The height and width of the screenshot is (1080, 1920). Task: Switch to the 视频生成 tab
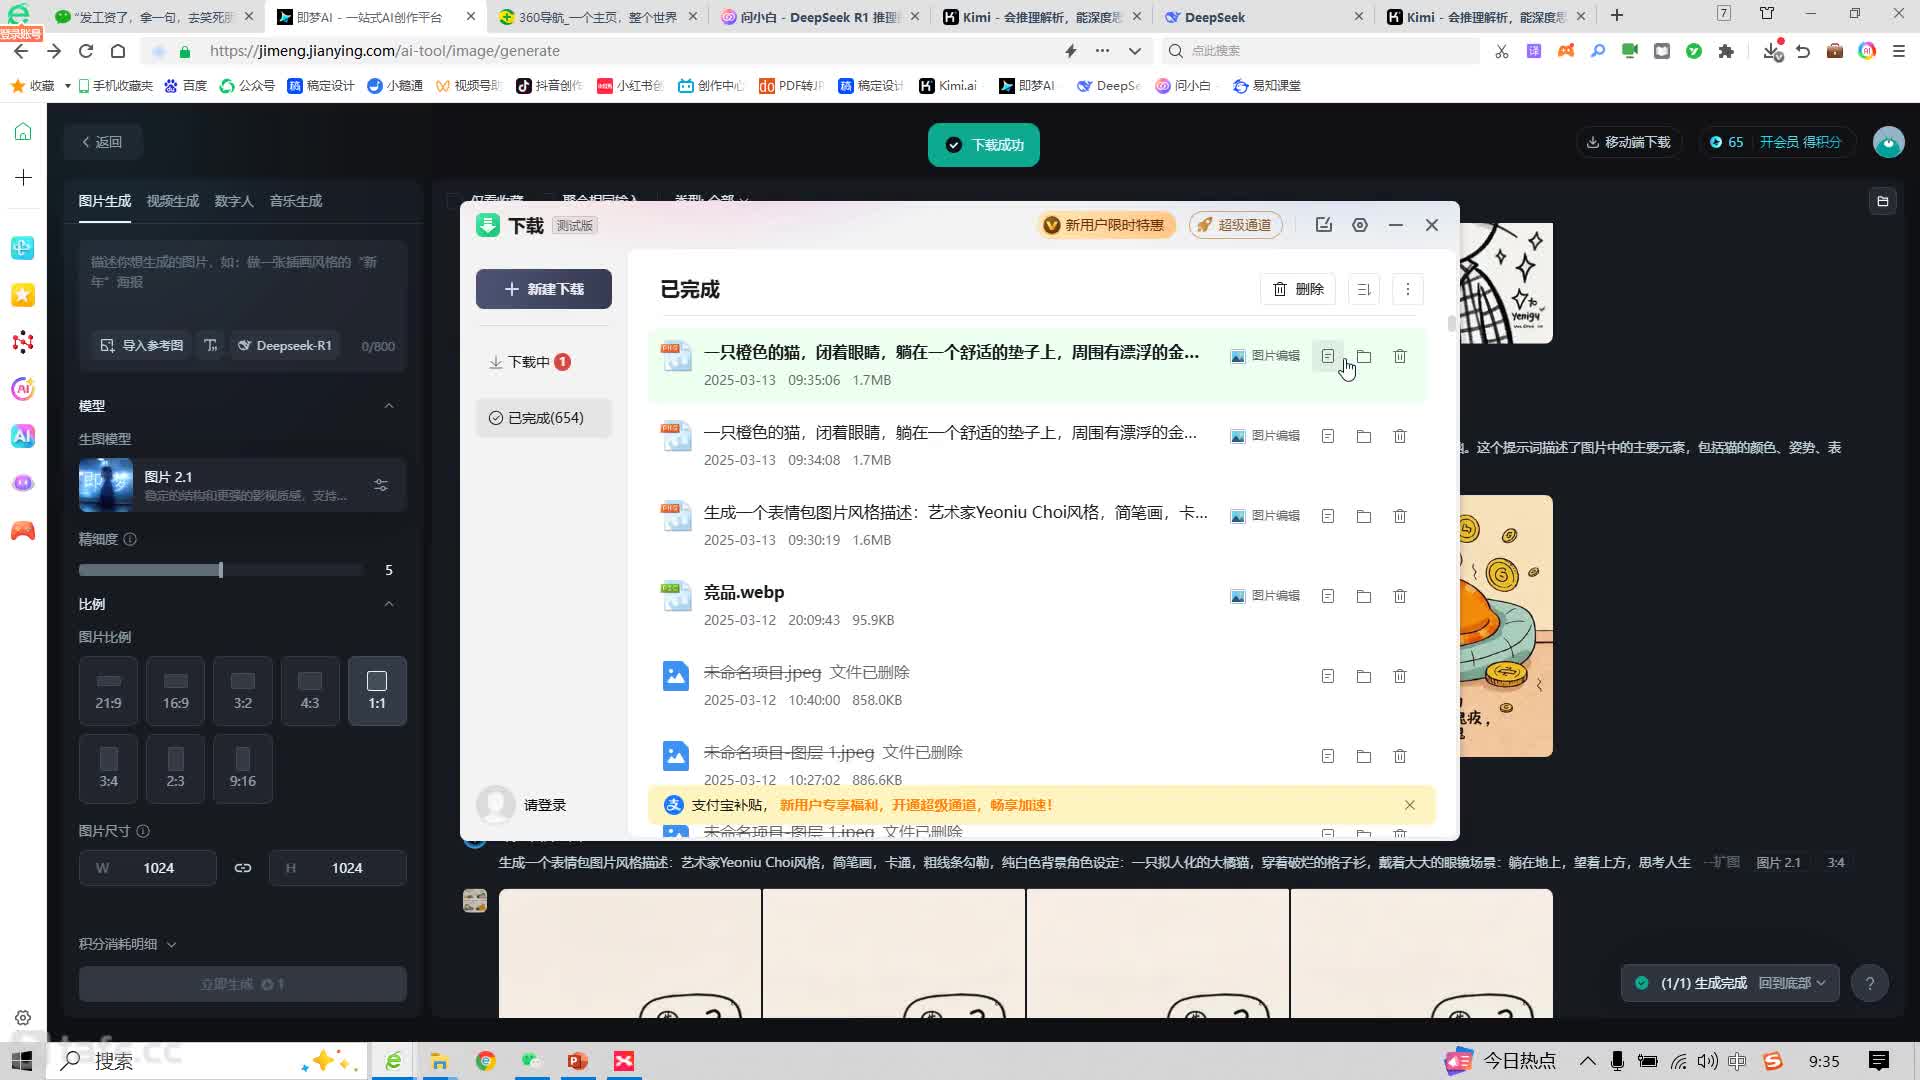point(171,201)
